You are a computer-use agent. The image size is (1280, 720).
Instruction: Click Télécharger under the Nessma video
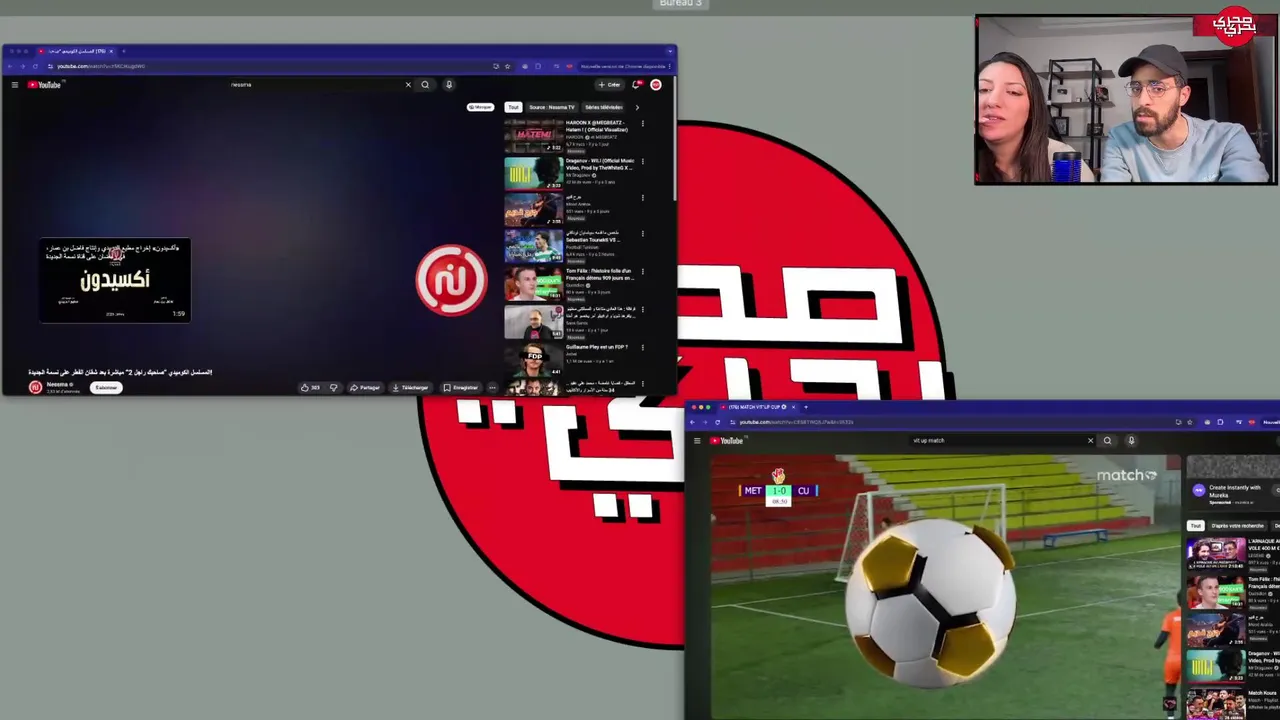[x=410, y=388]
